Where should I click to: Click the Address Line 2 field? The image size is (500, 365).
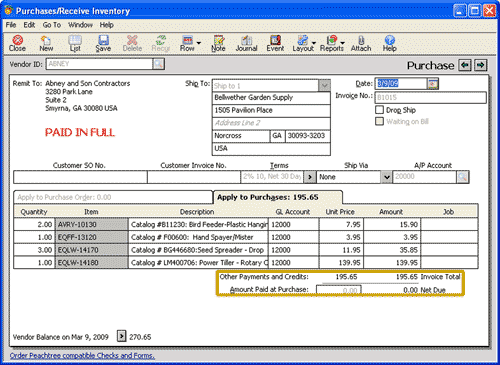pyautogui.click(x=271, y=123)
